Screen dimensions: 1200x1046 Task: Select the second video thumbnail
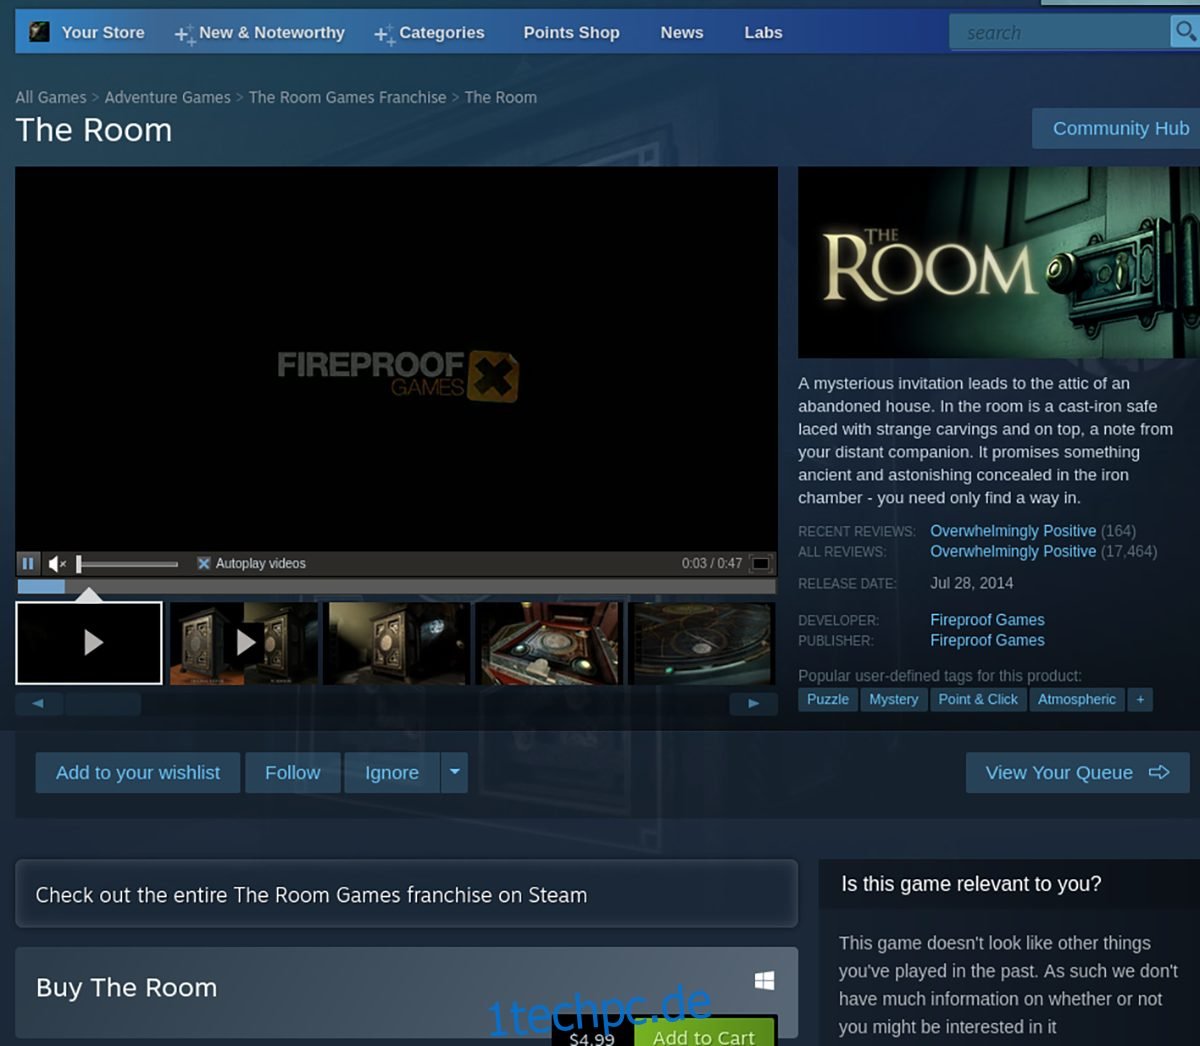(x=244, y=643)
